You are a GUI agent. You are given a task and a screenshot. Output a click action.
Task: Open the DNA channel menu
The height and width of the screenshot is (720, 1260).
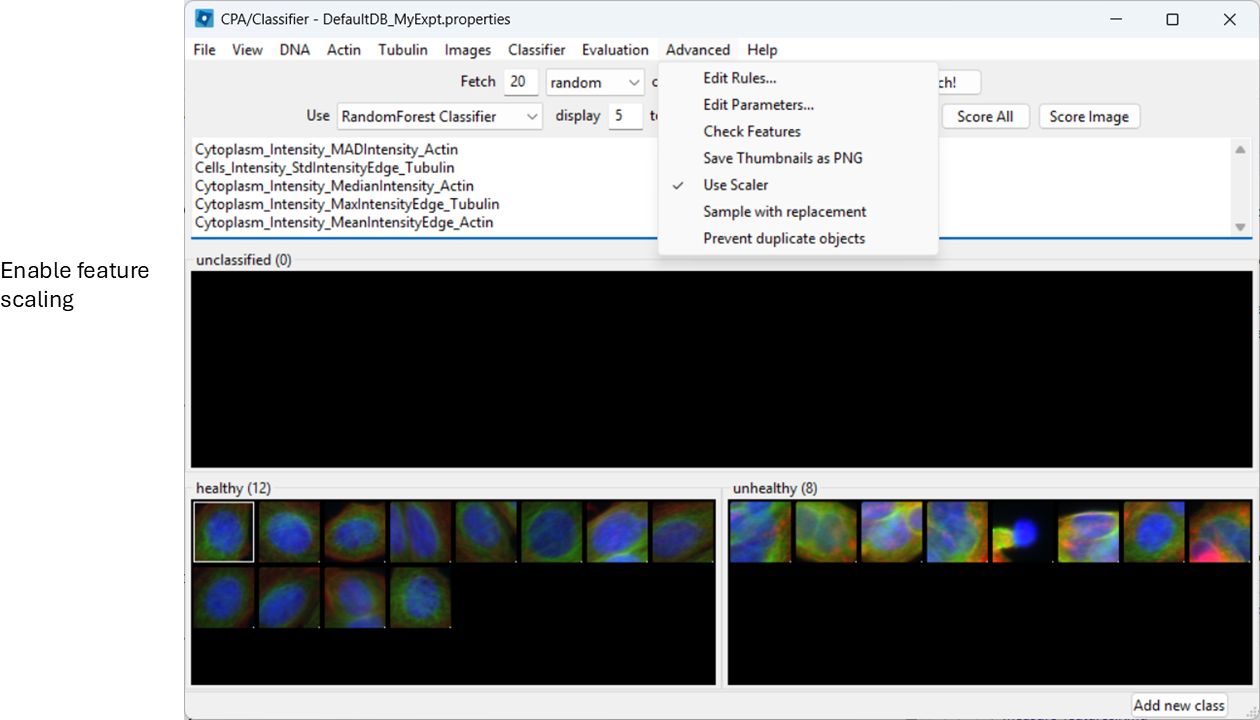295,49
